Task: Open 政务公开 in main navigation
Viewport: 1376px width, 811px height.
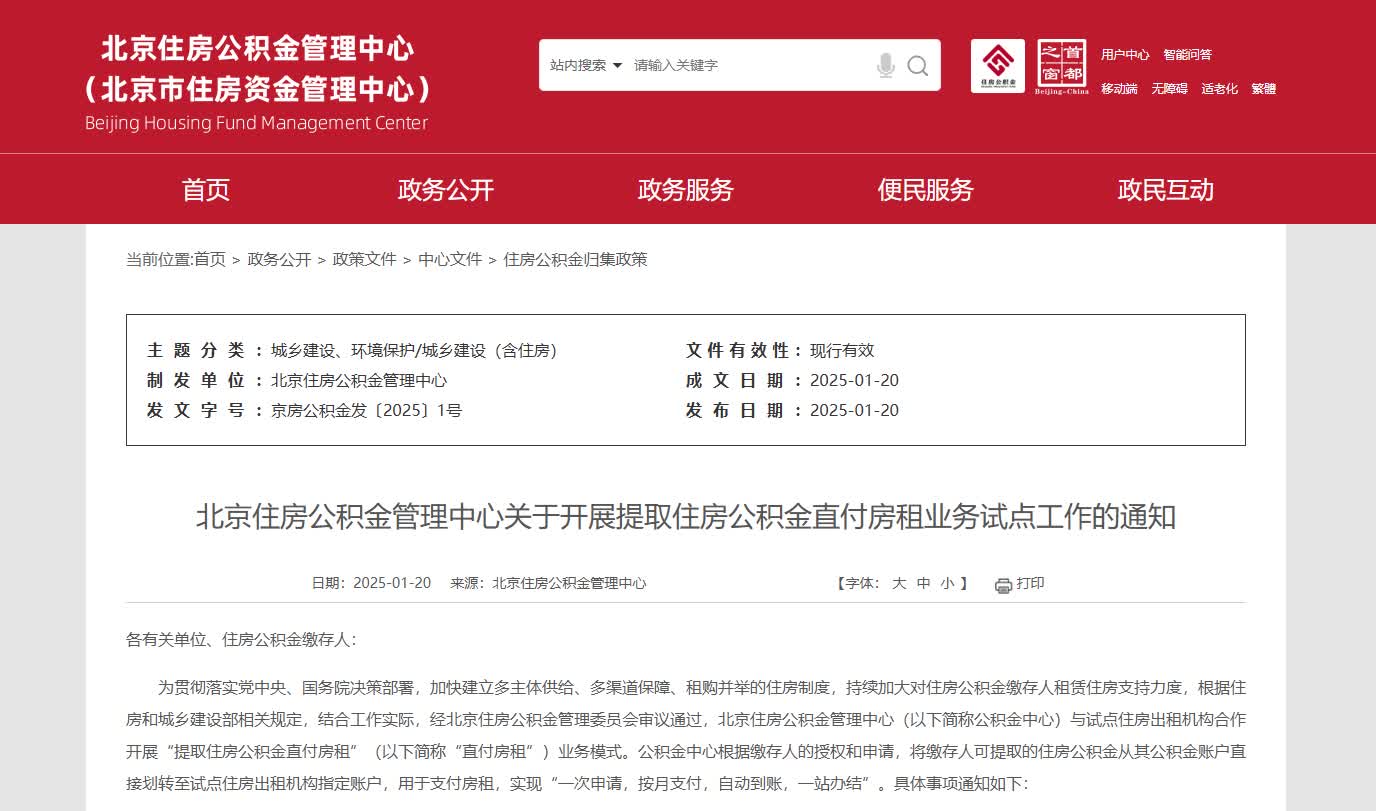Action: tap(446, 190)
